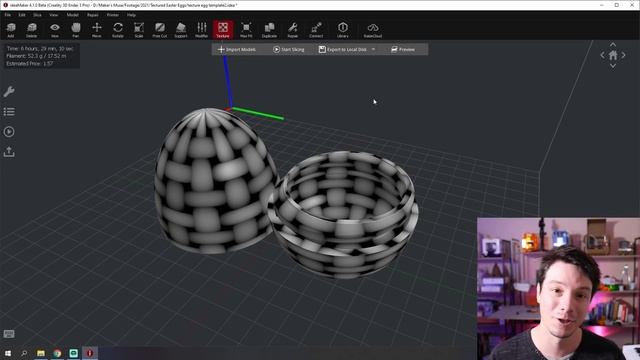Expand the Export to Local Disk dropdown arrow

(373, 49)
